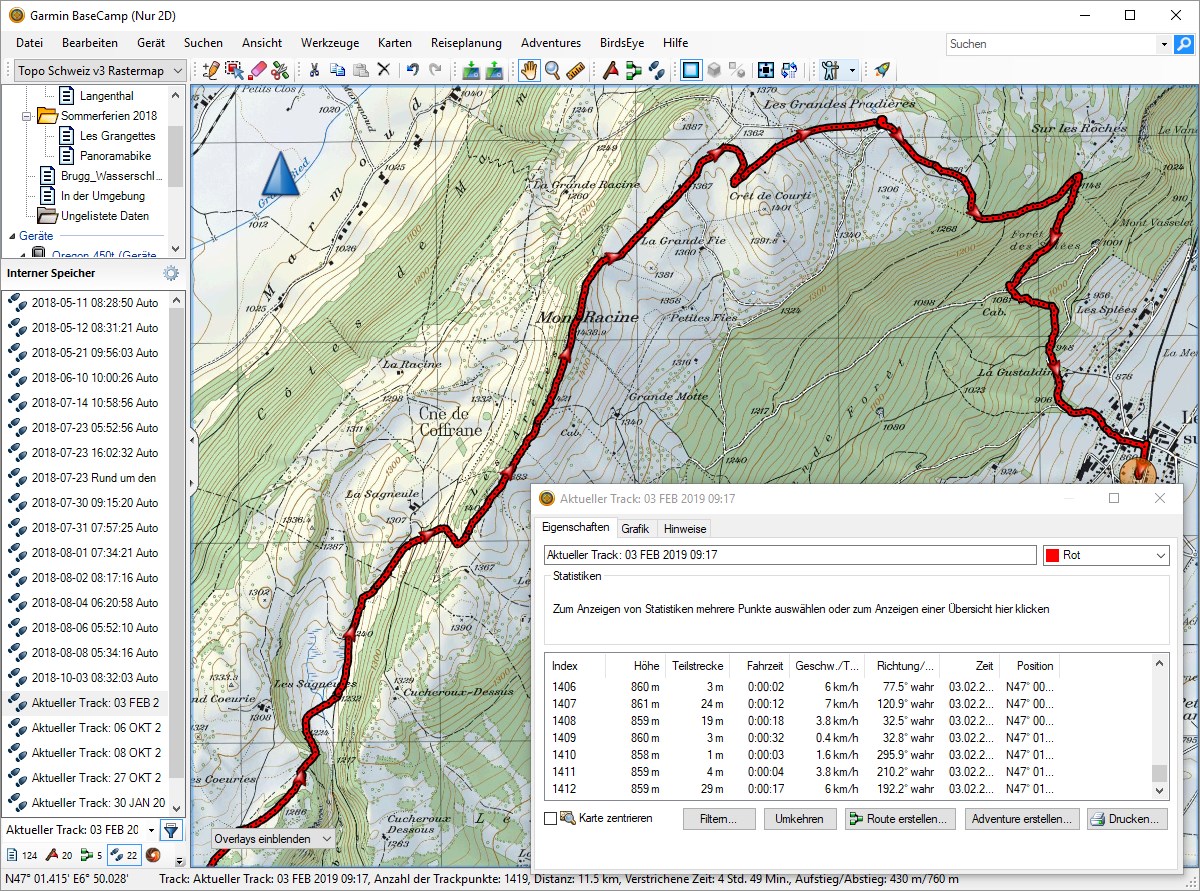Image resolution: width=1200 pixels, height=891 pixels.
Task: Click the red color swatch beside Rot
Action: tap(1052, 555)
